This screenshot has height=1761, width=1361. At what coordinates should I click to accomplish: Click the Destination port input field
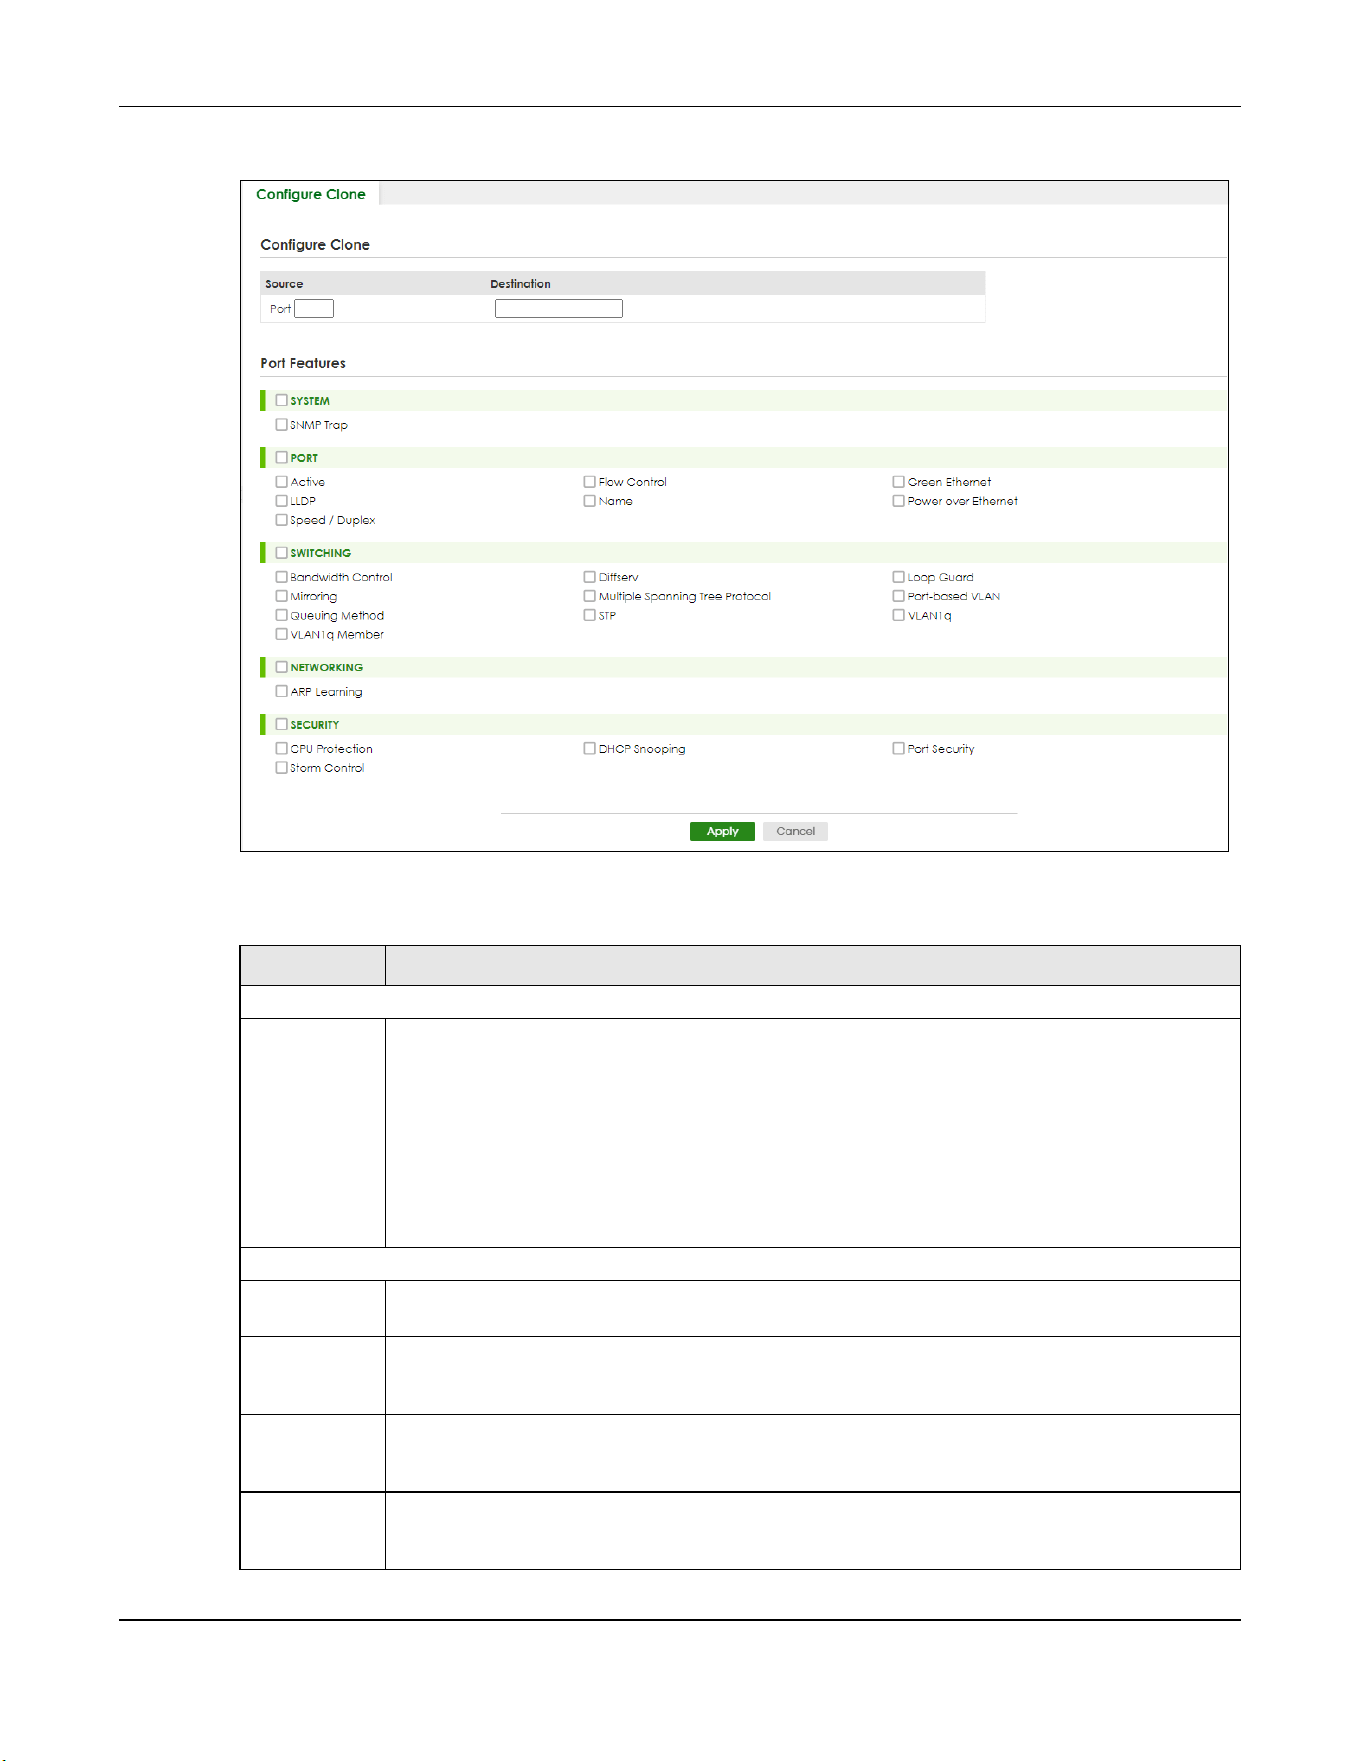click(559, 309)
